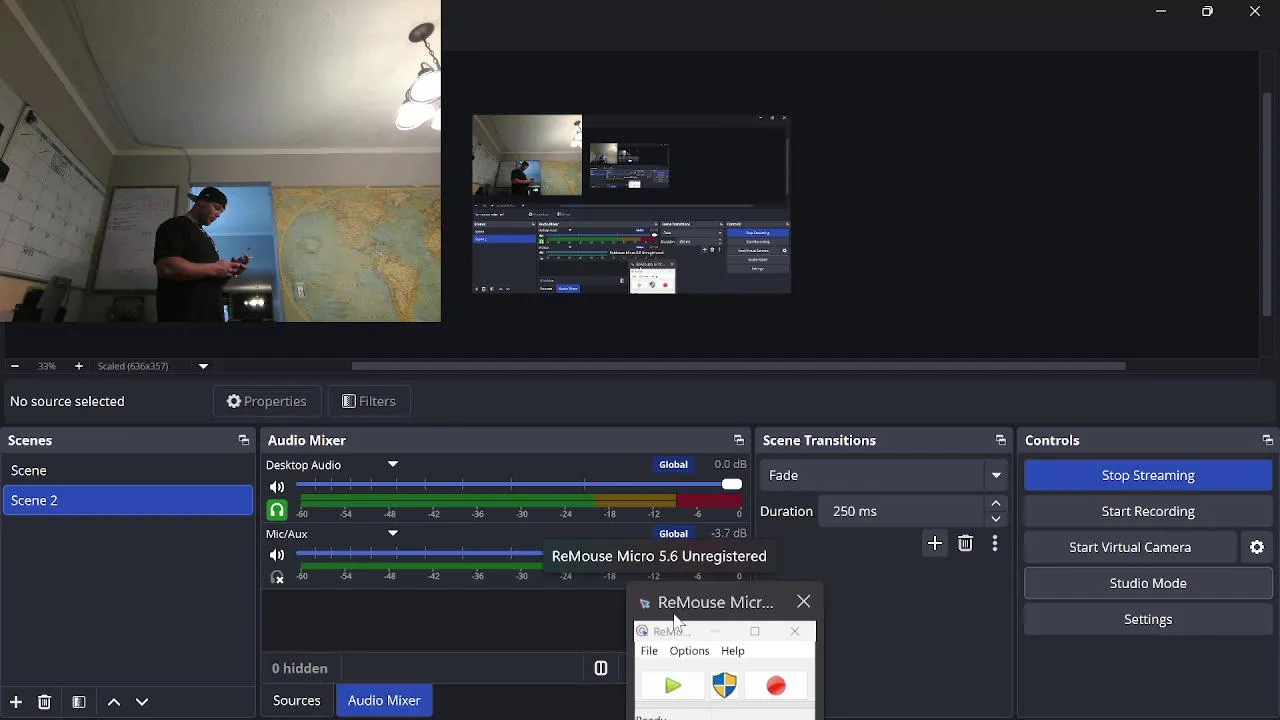This screenshot has width=1280, height=720.
Task: Select the screen capture source in preview
Action: pos(631,204)
